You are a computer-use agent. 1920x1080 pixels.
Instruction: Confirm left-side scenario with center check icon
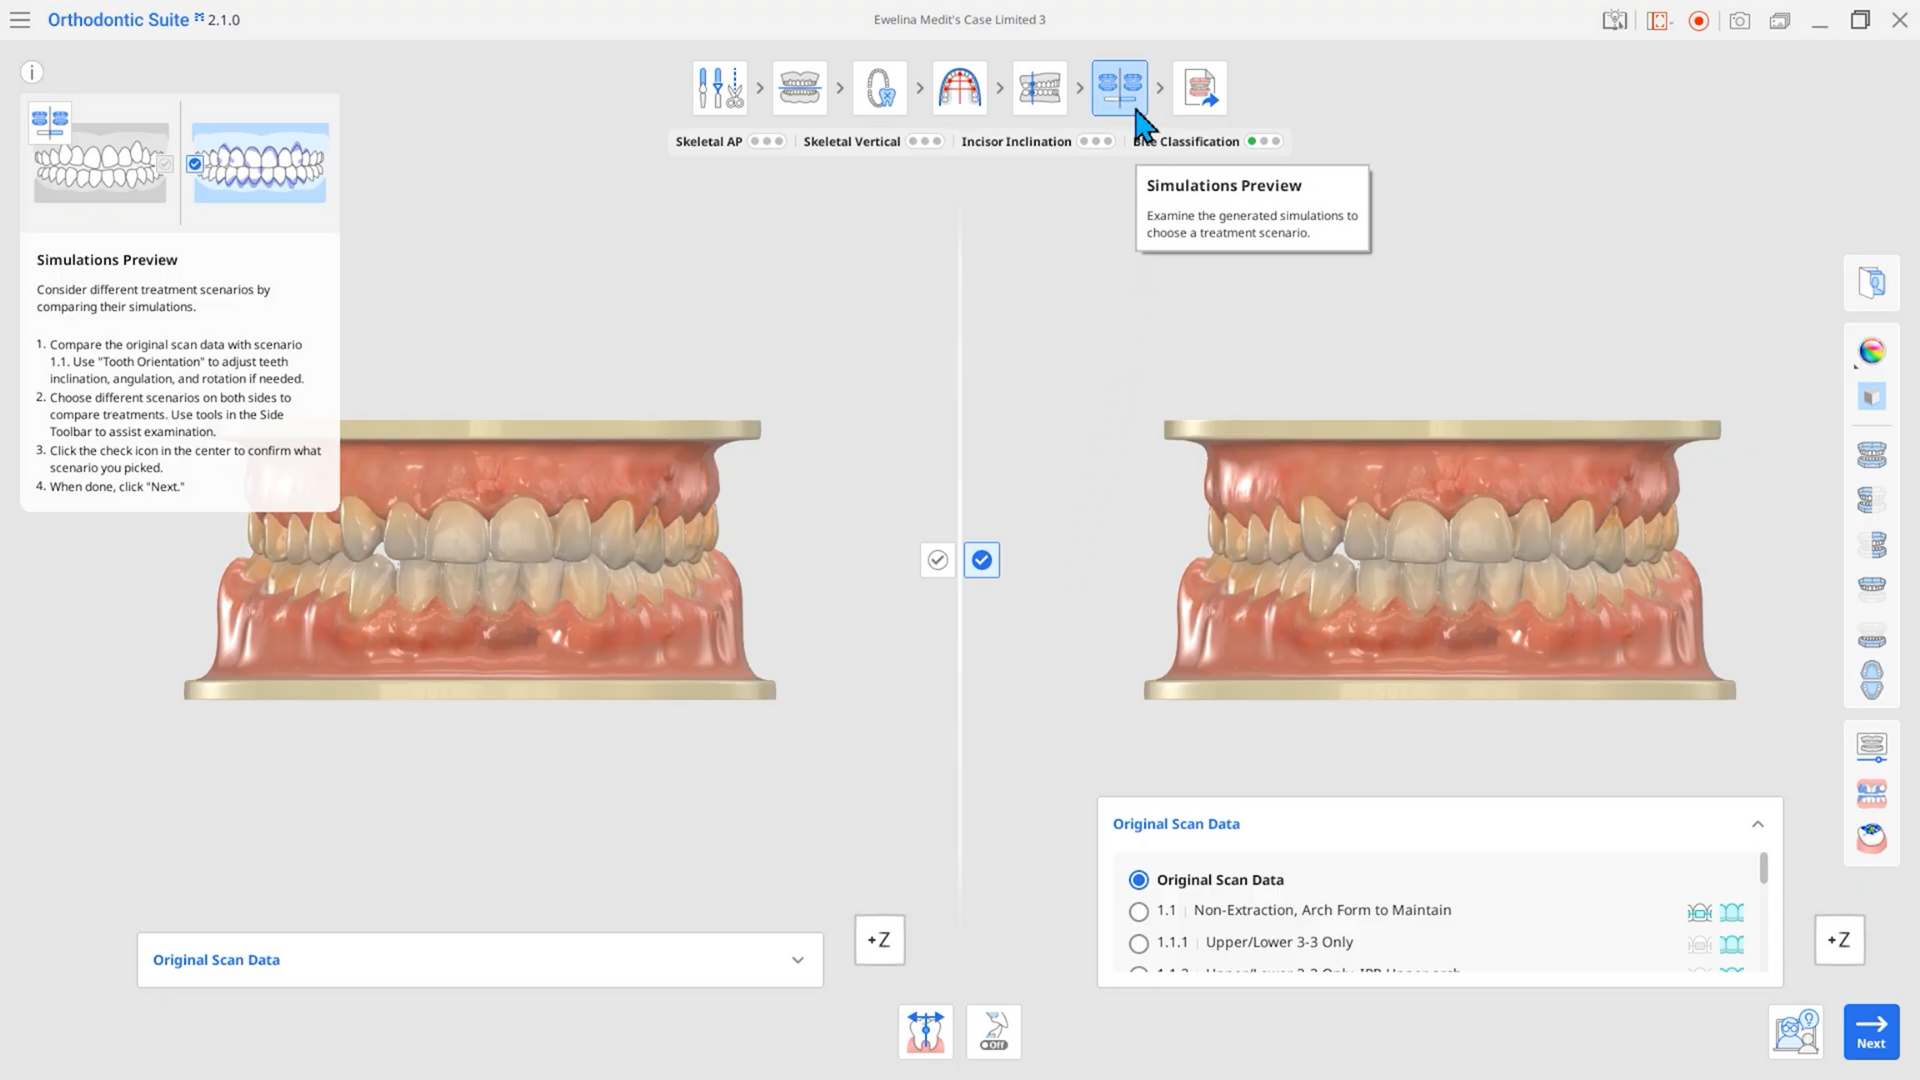click(x=937, y=560)
